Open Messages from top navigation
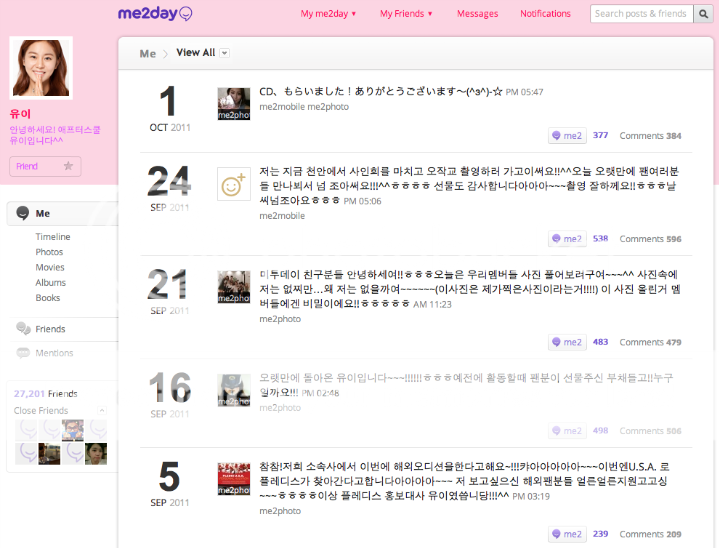This screenshot has width=719, height=548. coord(477,14)
